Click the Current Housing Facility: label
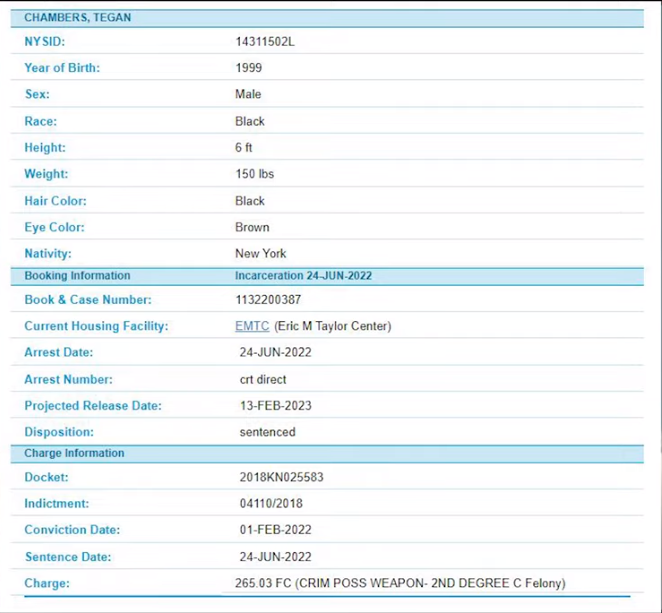662x613 pixels. (96, 326)
